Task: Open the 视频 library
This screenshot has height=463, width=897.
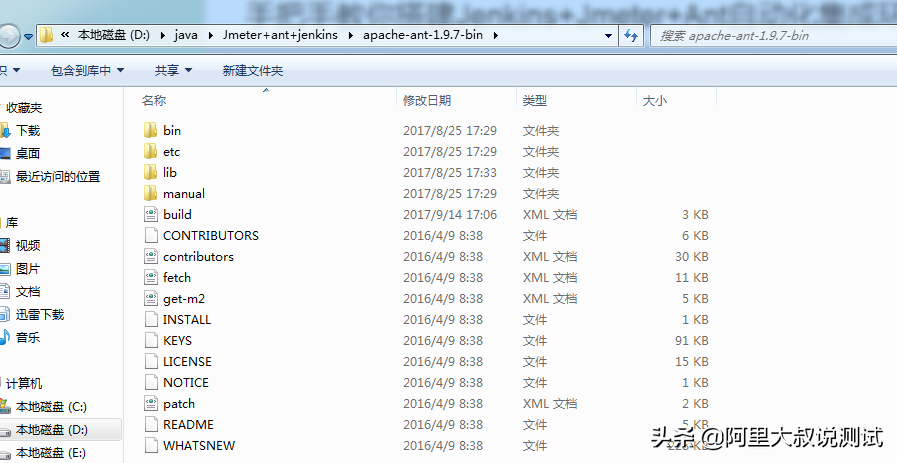Action: (28, 246)
